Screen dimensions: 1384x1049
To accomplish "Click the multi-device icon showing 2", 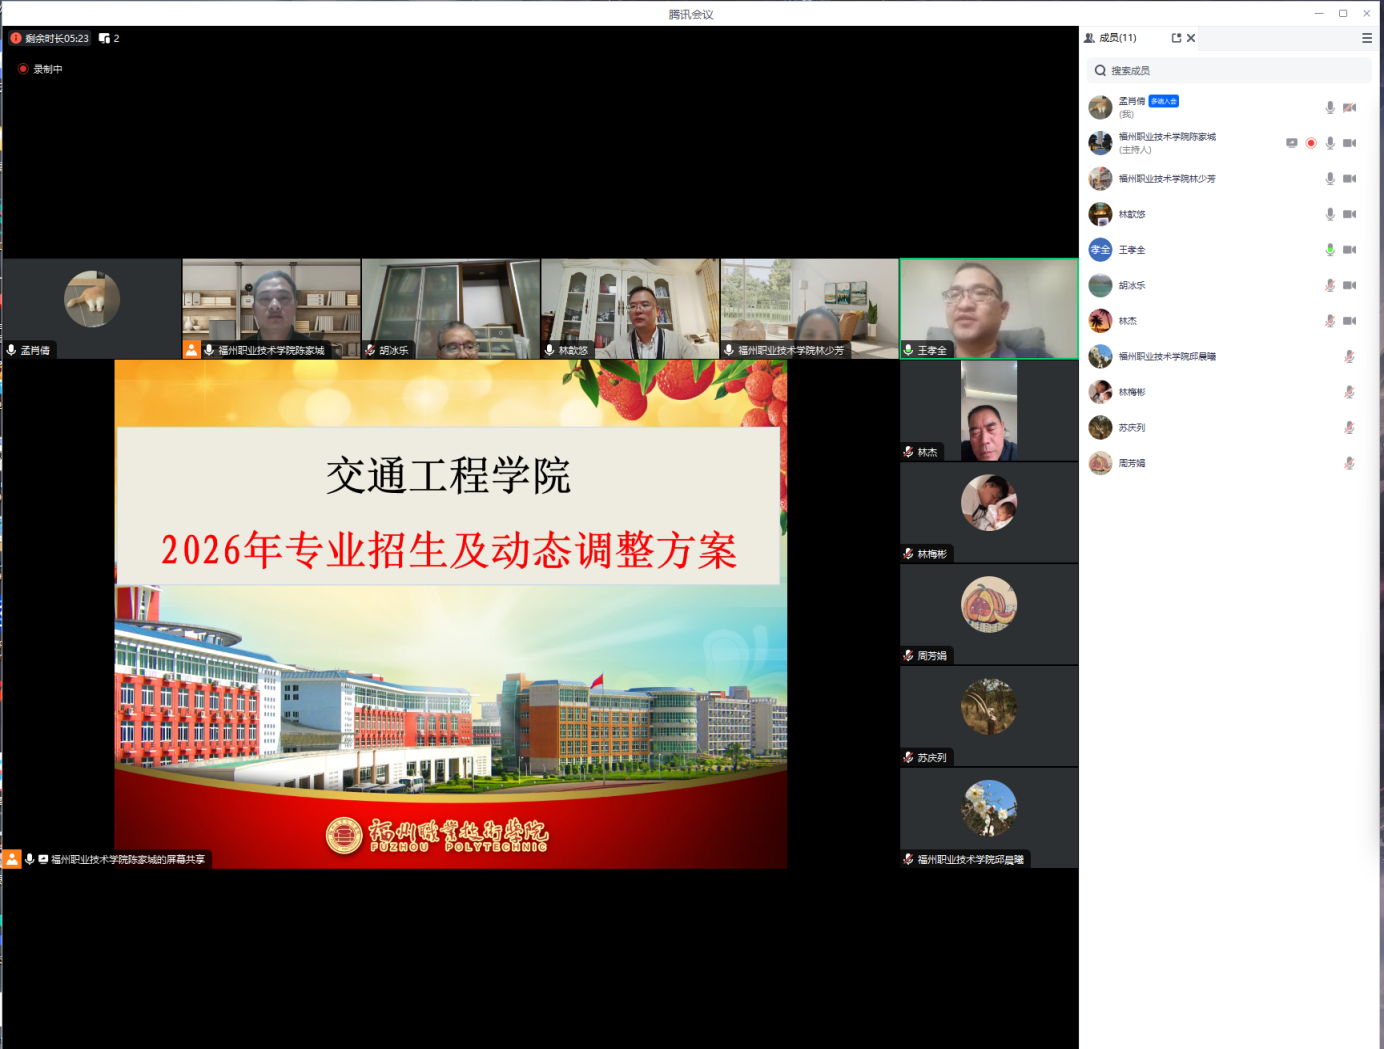I will pyautogui.click(x=109, y=38).
